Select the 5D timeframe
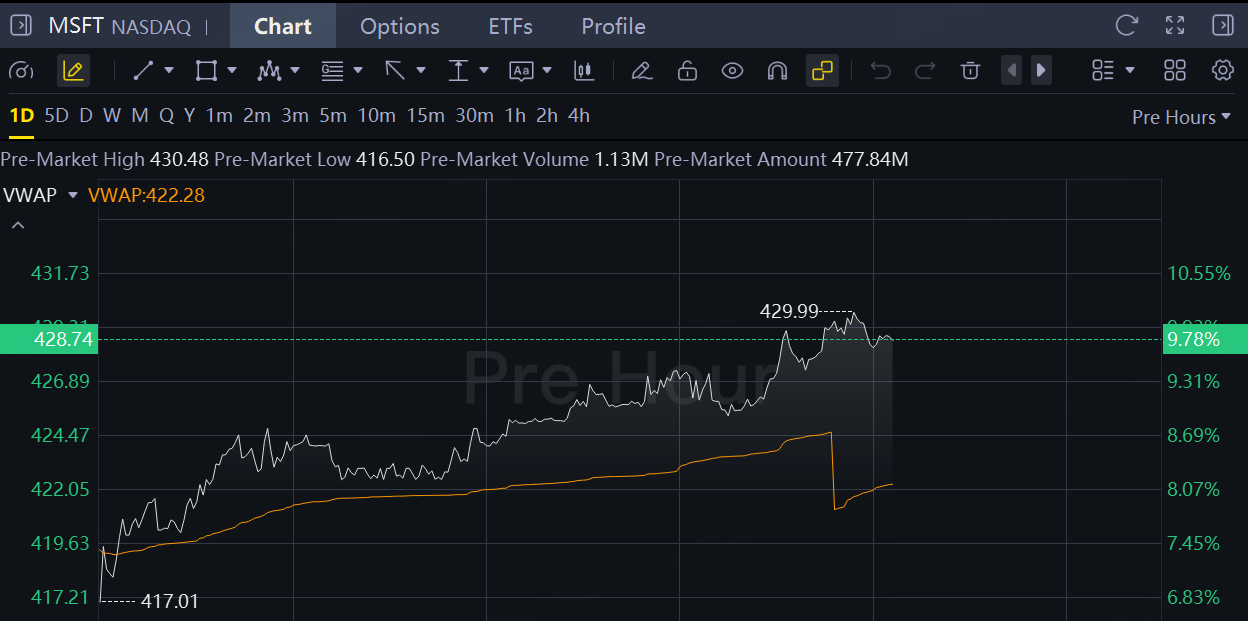This screenshot has height=621, width=1248. [x=57, y=115]
